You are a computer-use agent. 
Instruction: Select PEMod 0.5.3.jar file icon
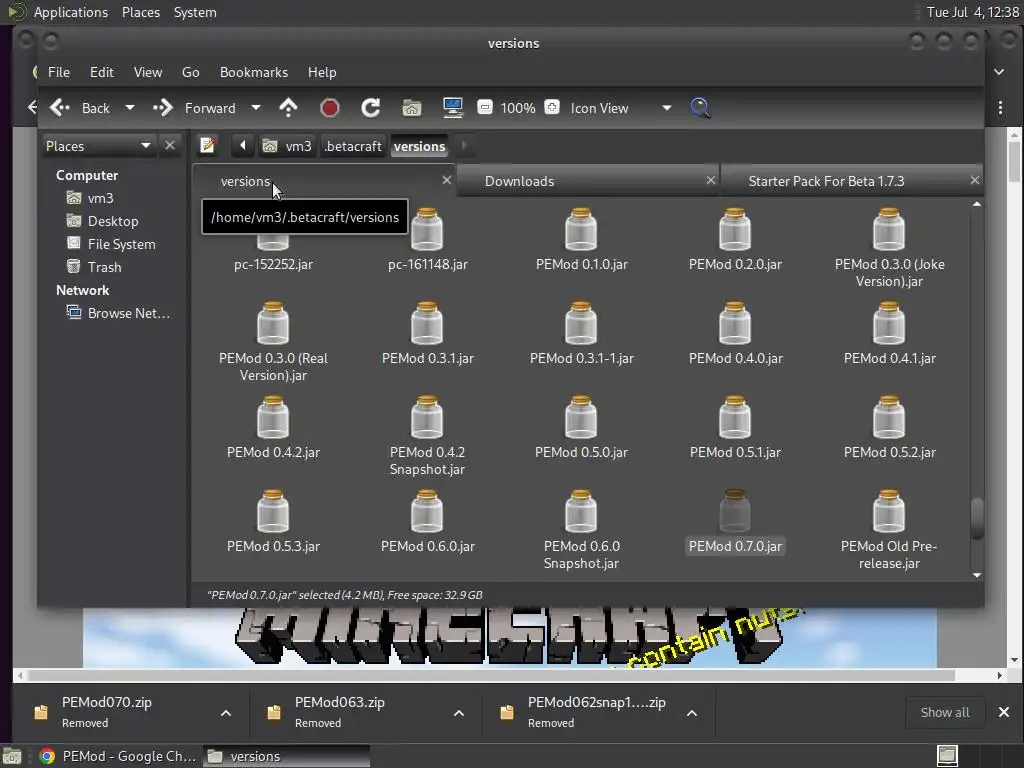click(x=273, y=511)
